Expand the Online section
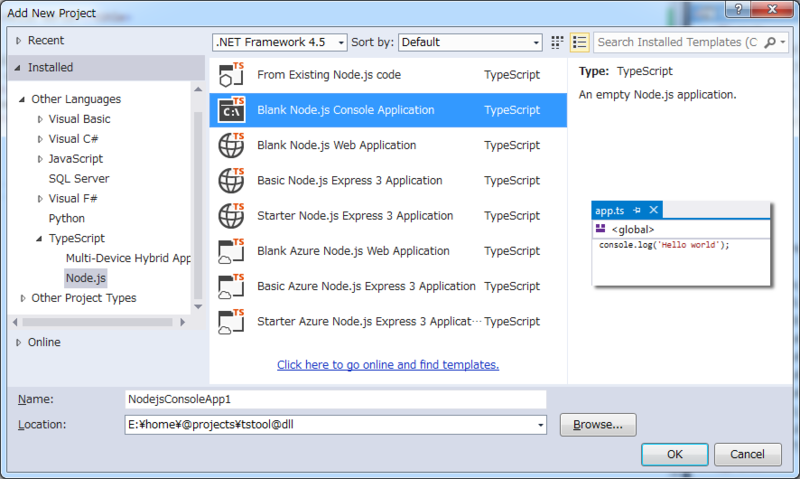Screen dimensions: 800x479 click(x=19, y=342)
